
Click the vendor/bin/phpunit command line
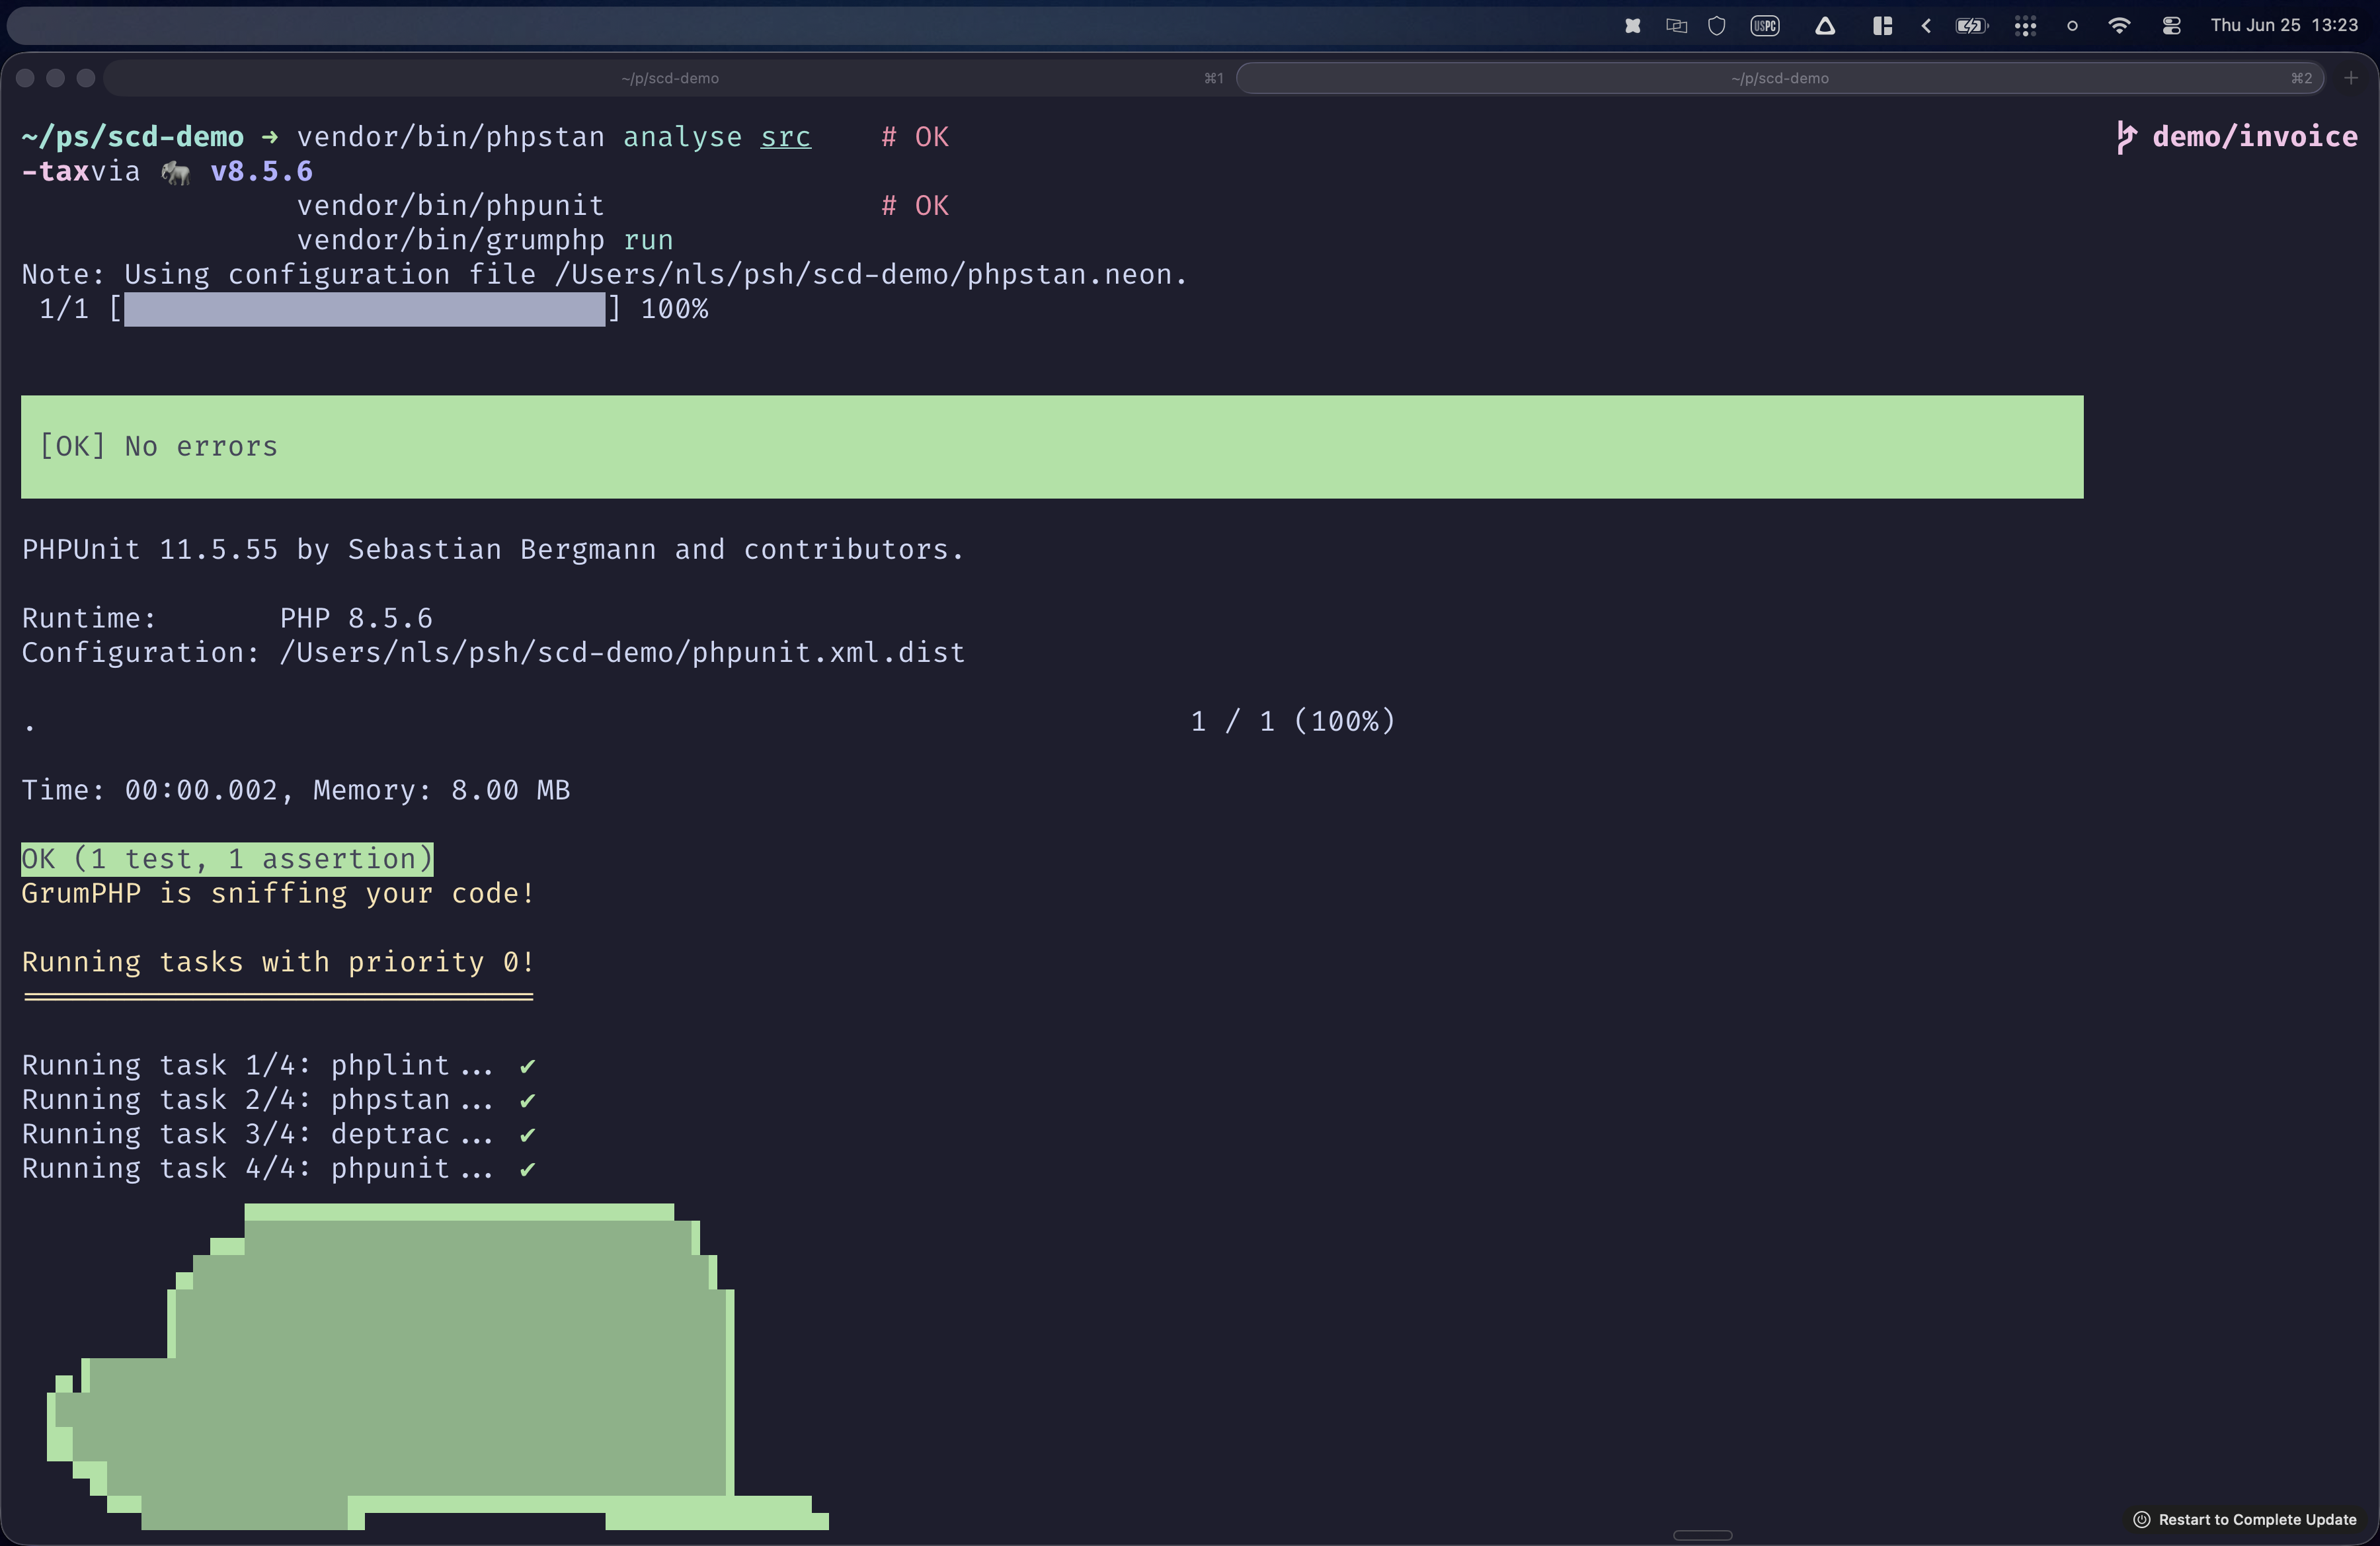coord(450,206)
